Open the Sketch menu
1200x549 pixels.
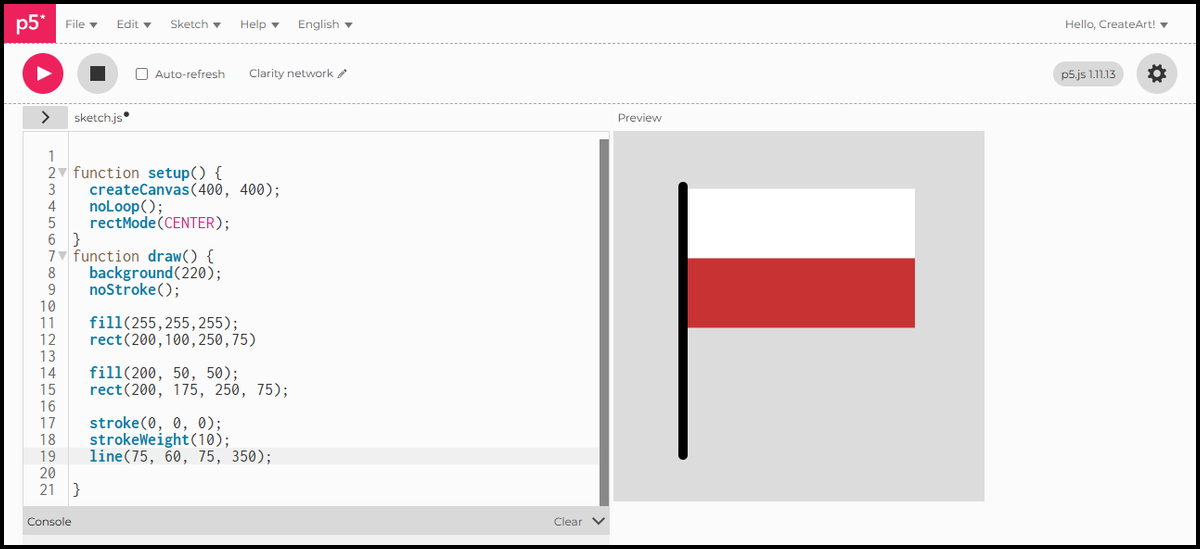196,24
